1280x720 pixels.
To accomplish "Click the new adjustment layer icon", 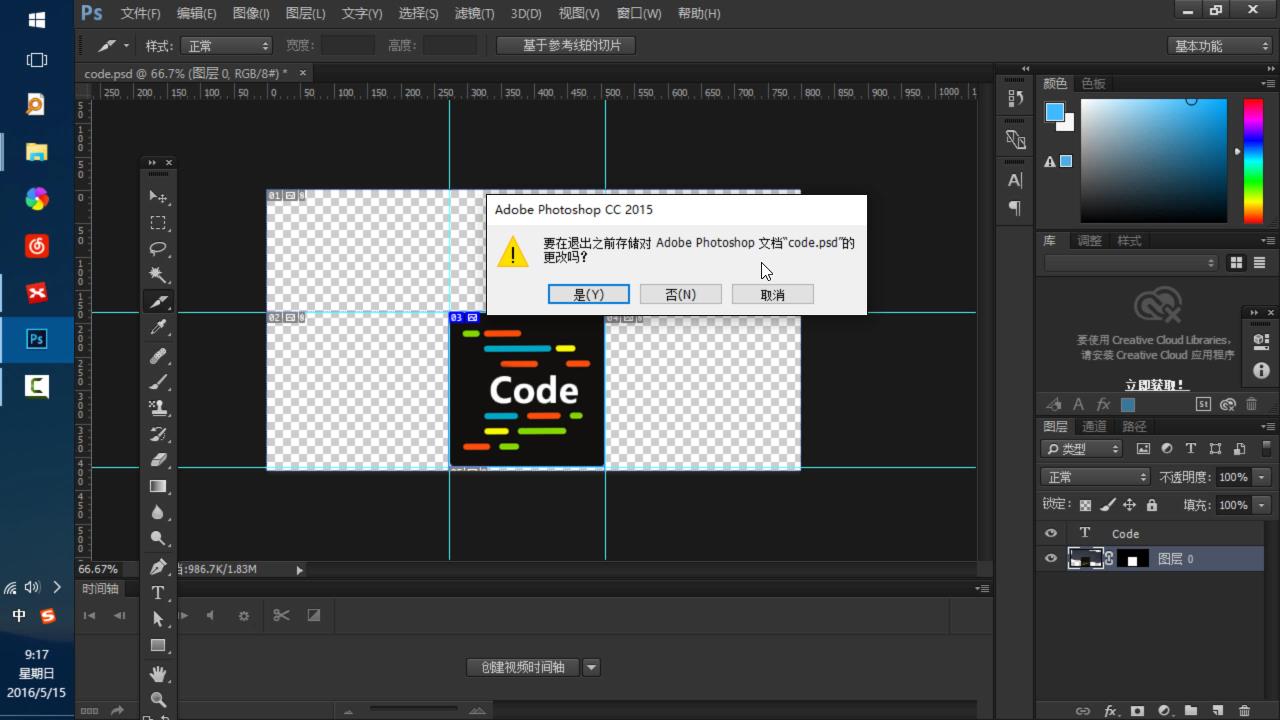I will [1164, 711].
